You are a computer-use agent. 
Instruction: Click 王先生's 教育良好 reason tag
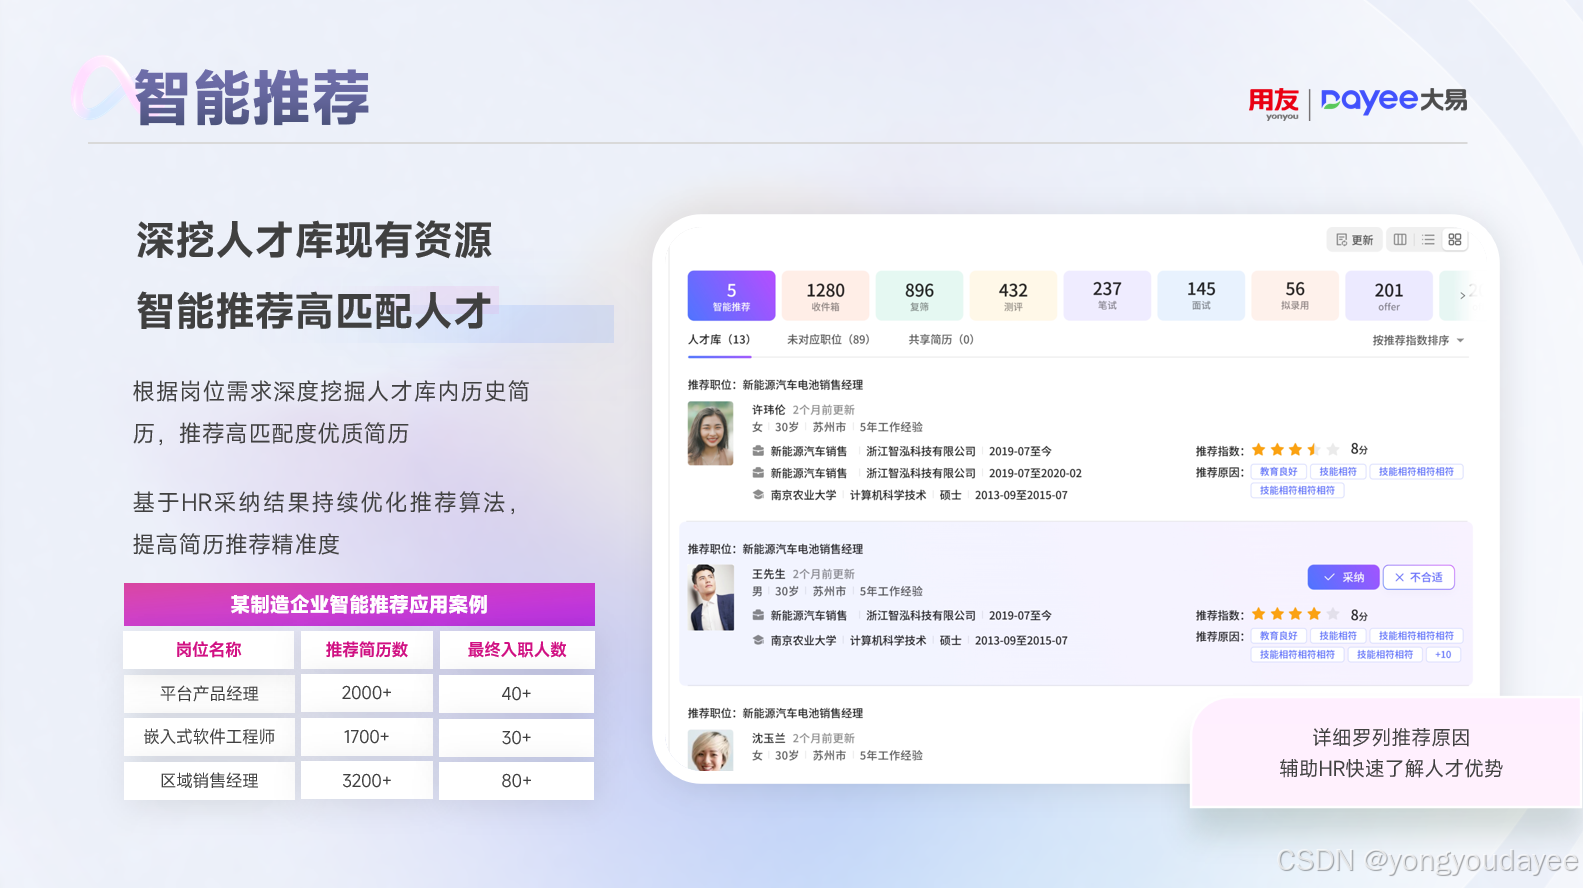(x=1278, y=636)
